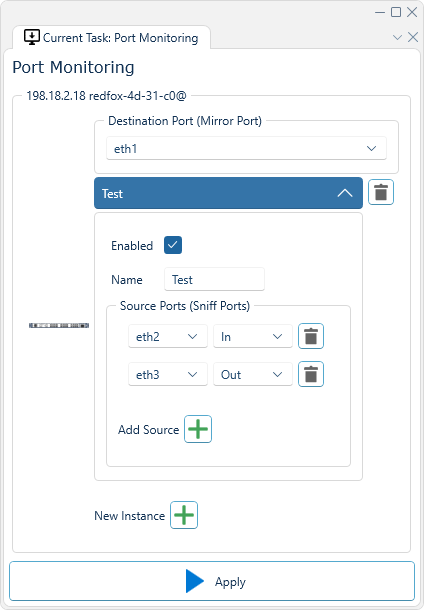Screen dimensions: 424x610
Task: Add a new source port
Action: tap(198, 429)
